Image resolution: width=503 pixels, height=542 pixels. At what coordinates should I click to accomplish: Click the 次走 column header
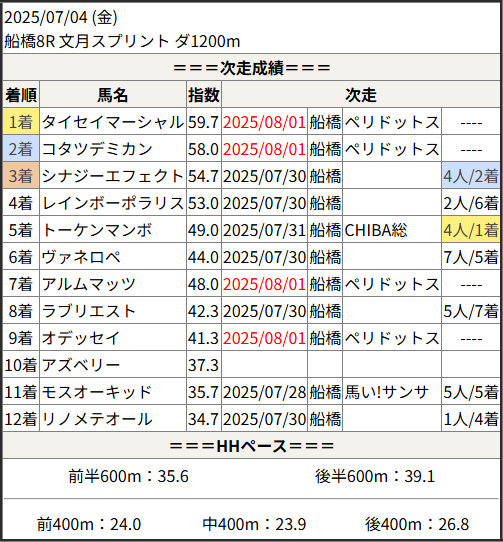(361, 94)
